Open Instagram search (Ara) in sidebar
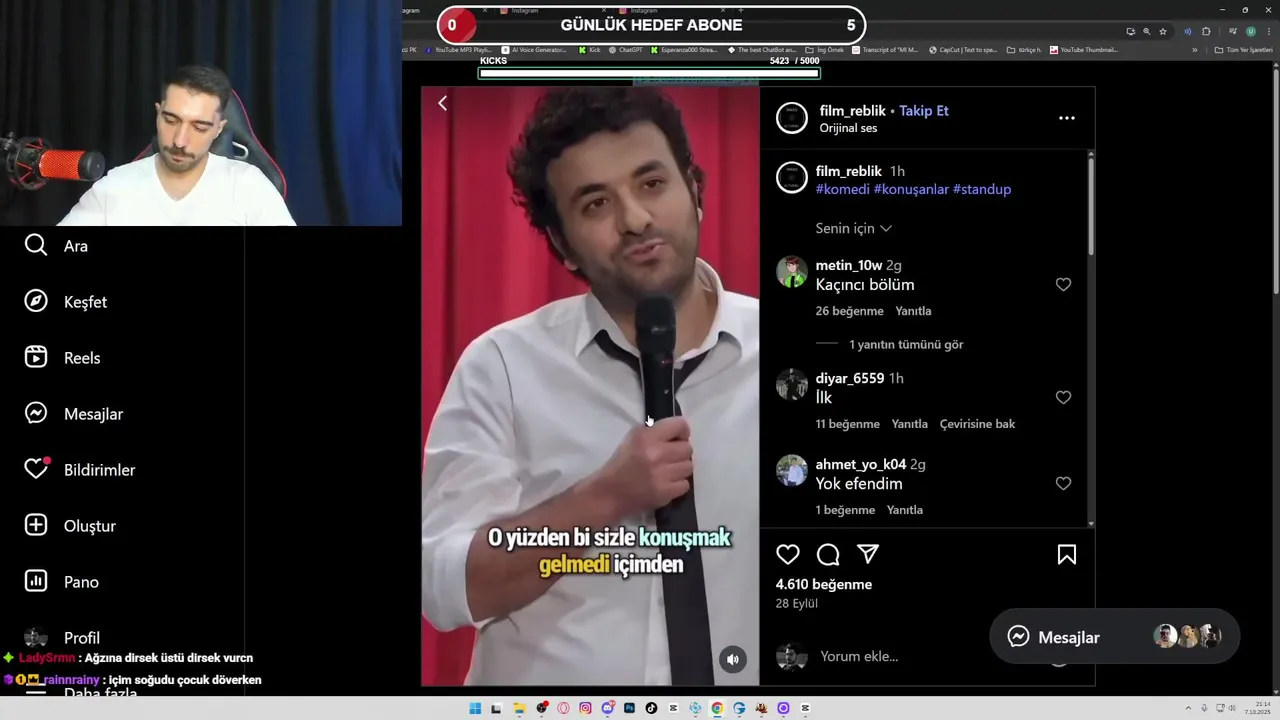 coord(56,245)
